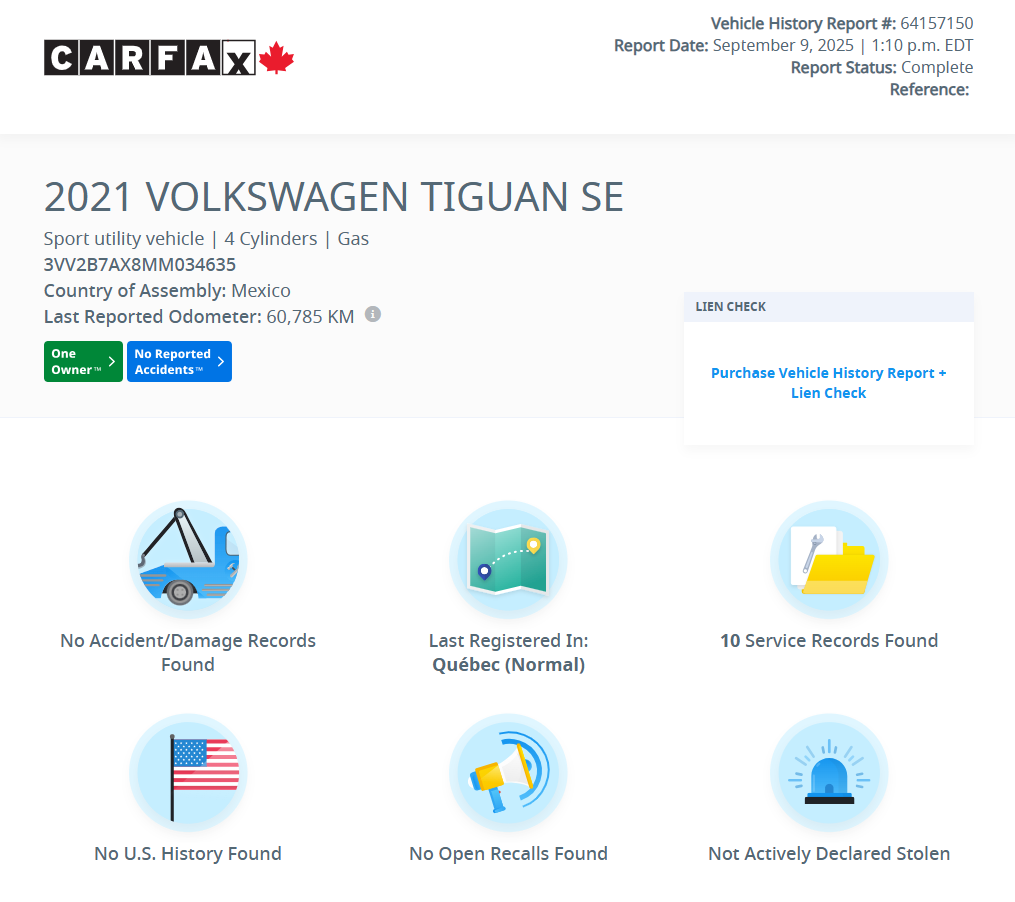Click the No Open Recalls Found label
This screenshot has width=1015, height=902.
[x=508, y=854]
